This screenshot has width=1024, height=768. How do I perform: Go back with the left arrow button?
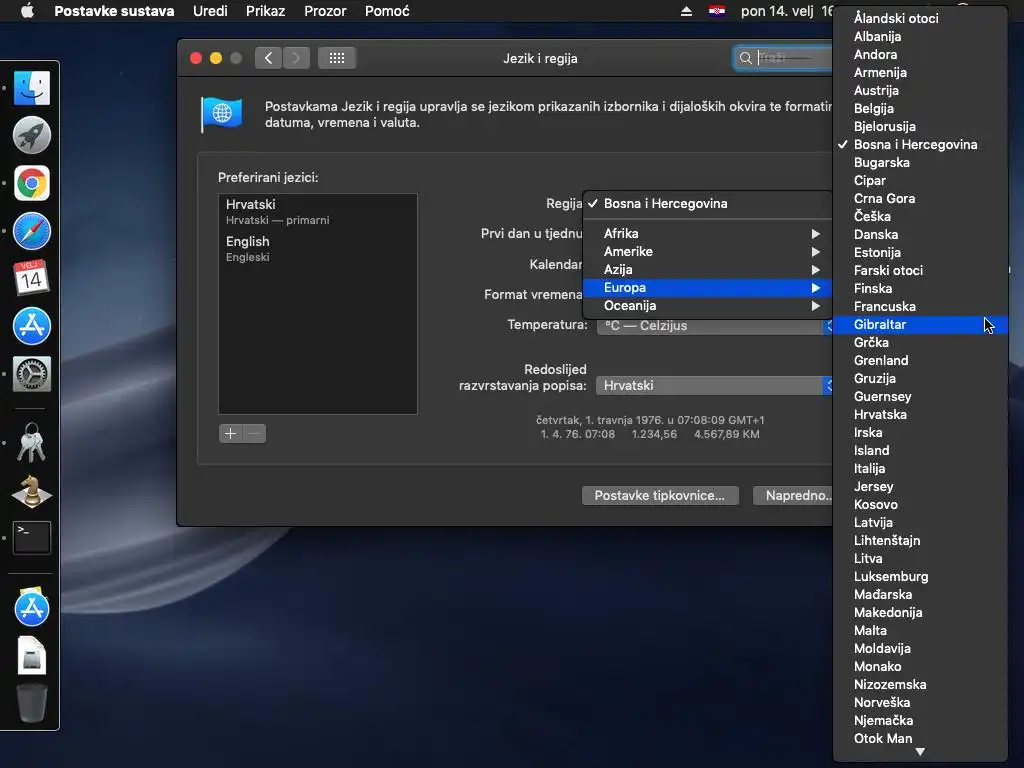268,58
